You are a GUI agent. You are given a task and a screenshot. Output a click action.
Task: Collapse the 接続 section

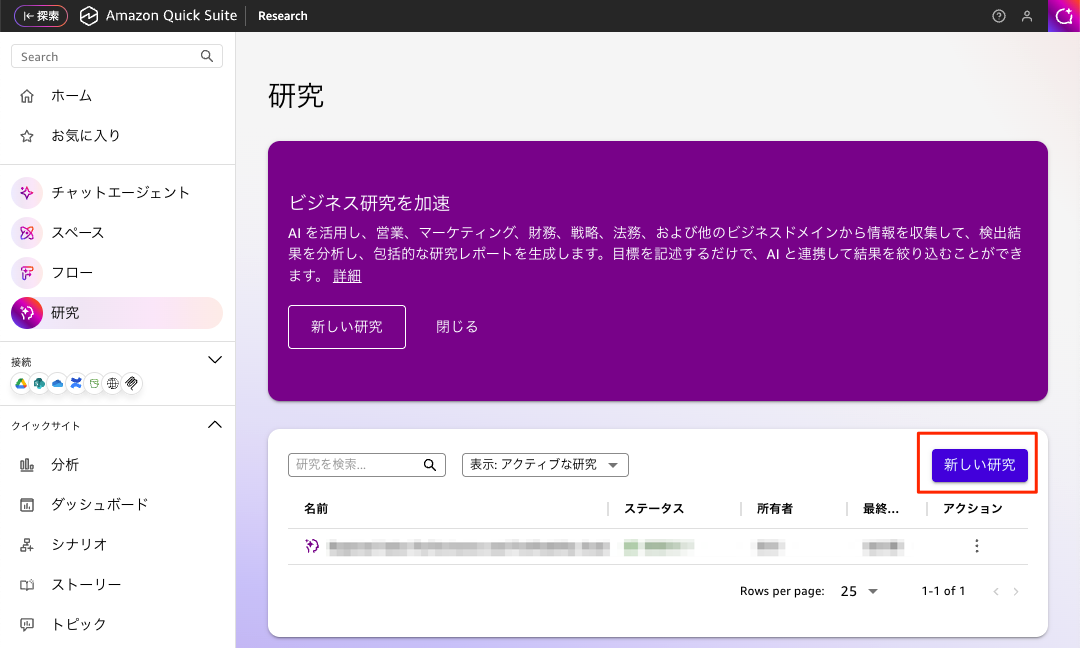click(215, 359)
